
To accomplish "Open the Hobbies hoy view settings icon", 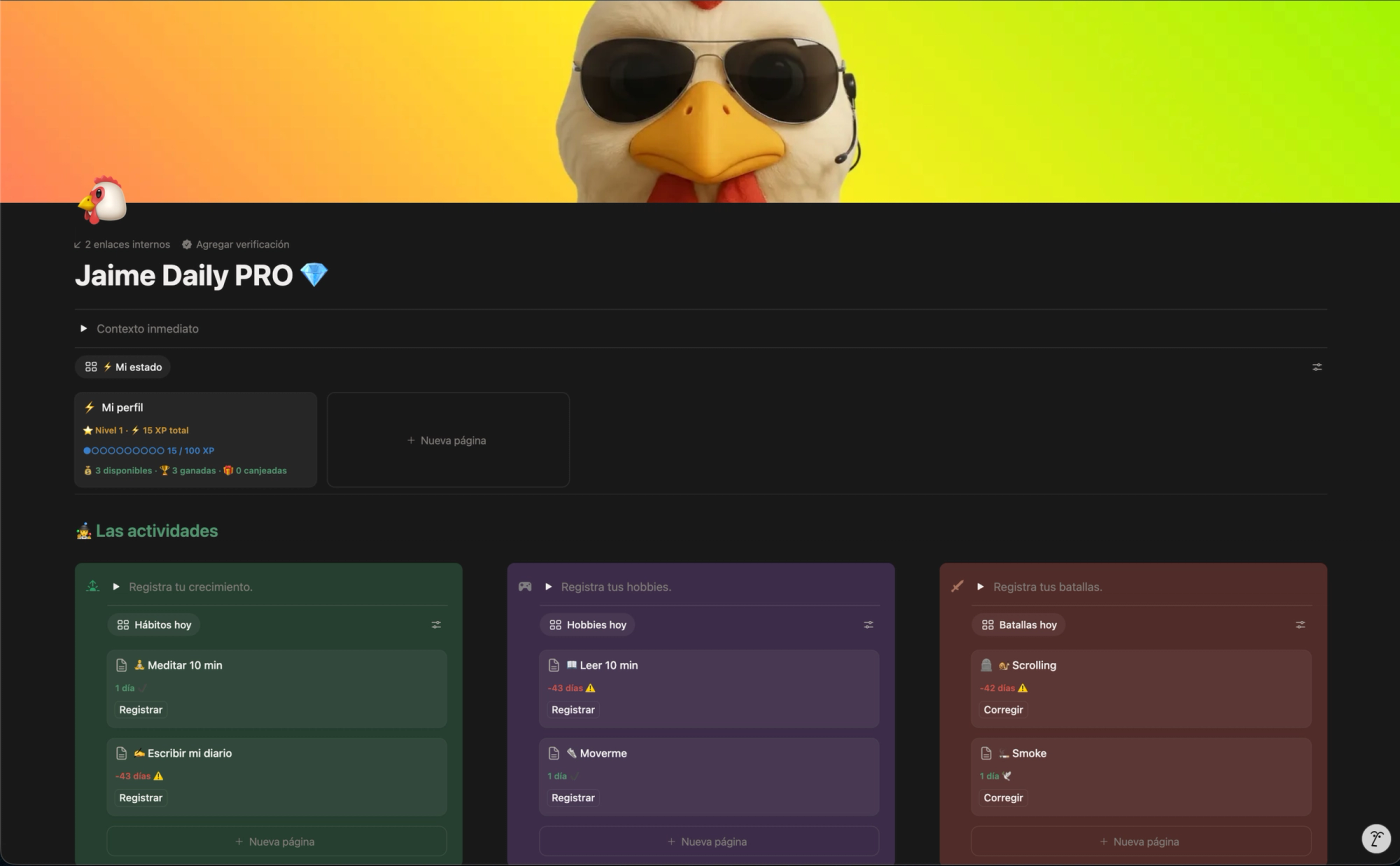I will (x=868, y=625).
